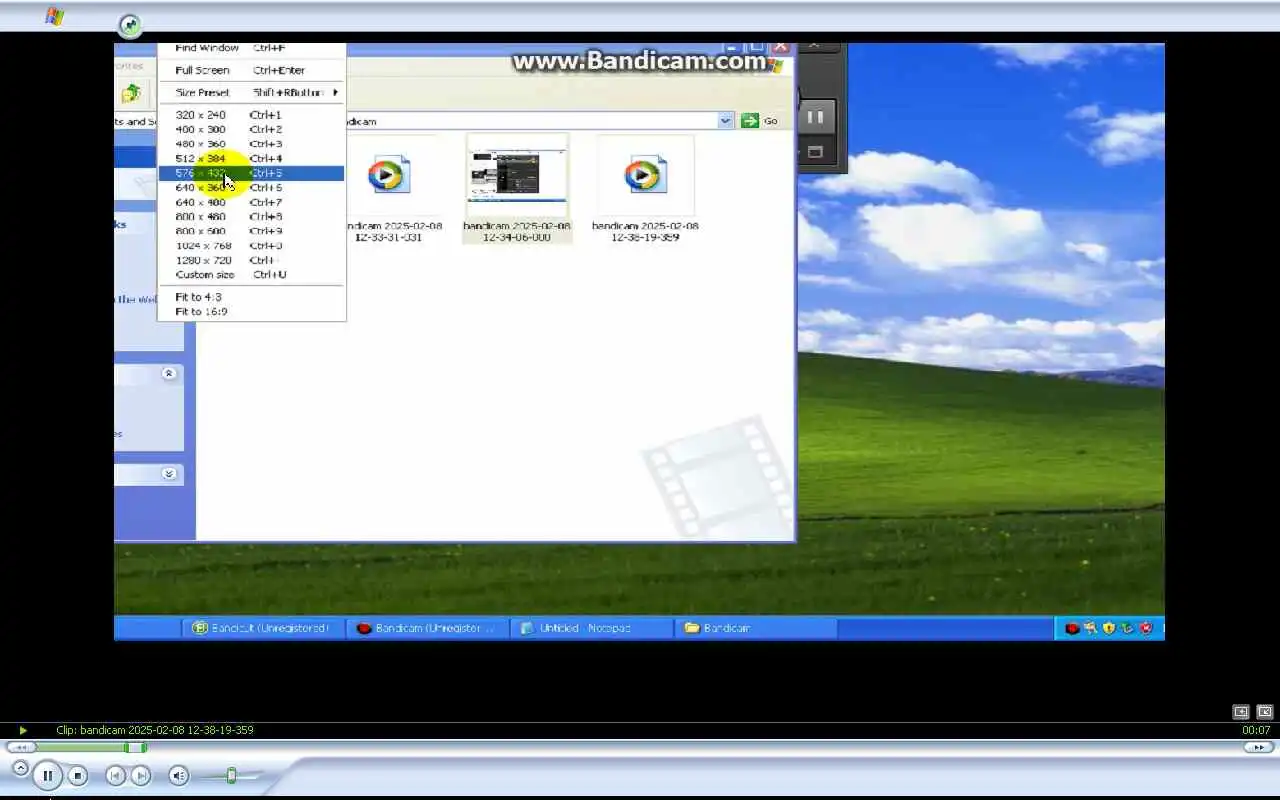Select the highlighted 576 x 432 size
The width and height of the screenshot is (1280, 800).
(x=251, y=173)
